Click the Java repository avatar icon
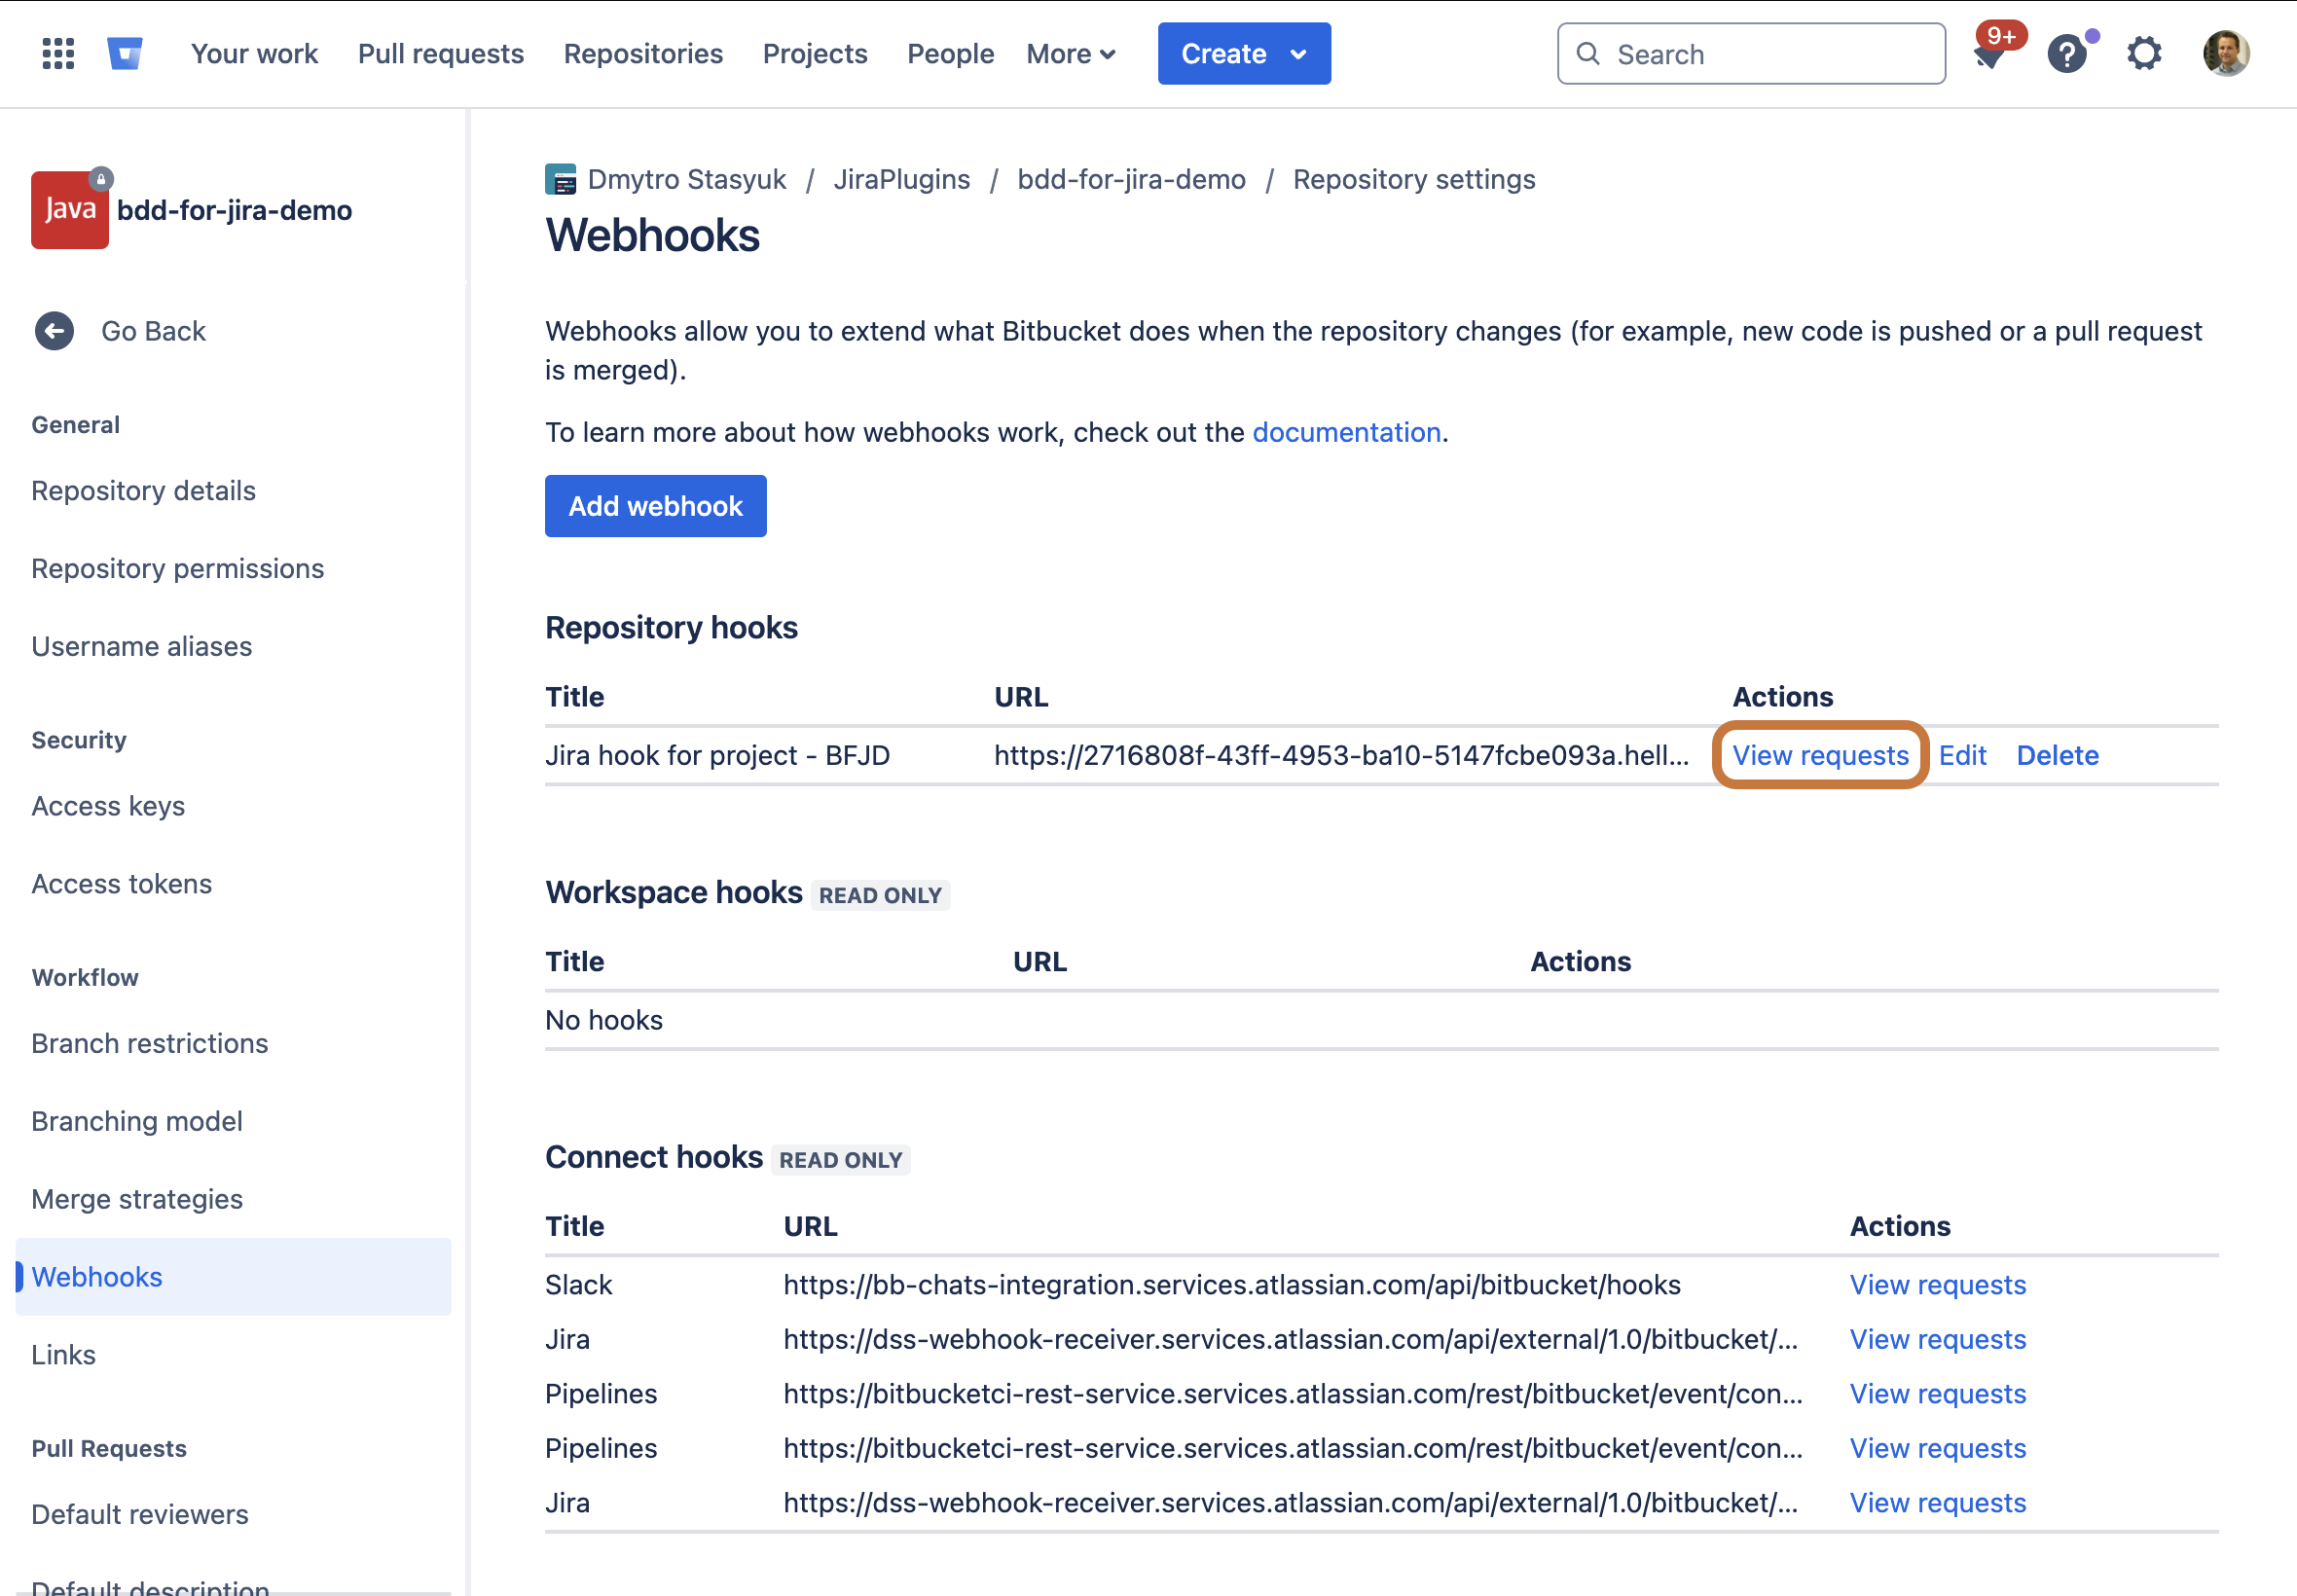This screenshot has width=2297, height=1596. pyautogui.click(x=70, y=210)
